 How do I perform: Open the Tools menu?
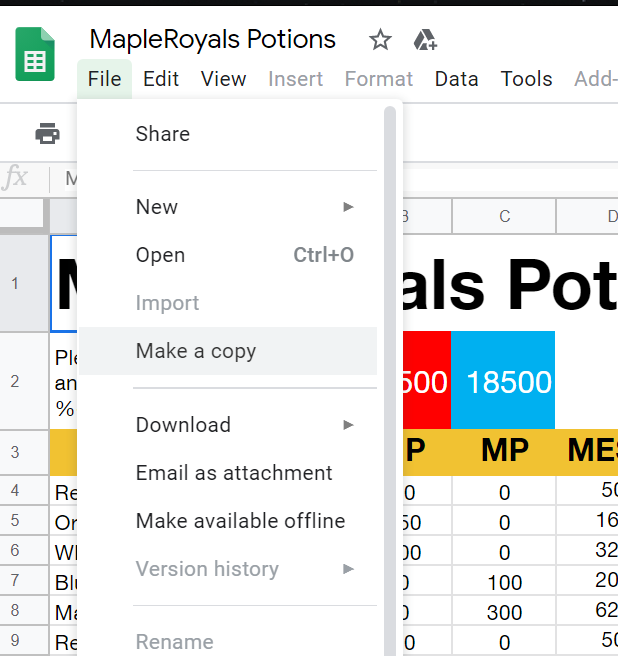(527, 79)
